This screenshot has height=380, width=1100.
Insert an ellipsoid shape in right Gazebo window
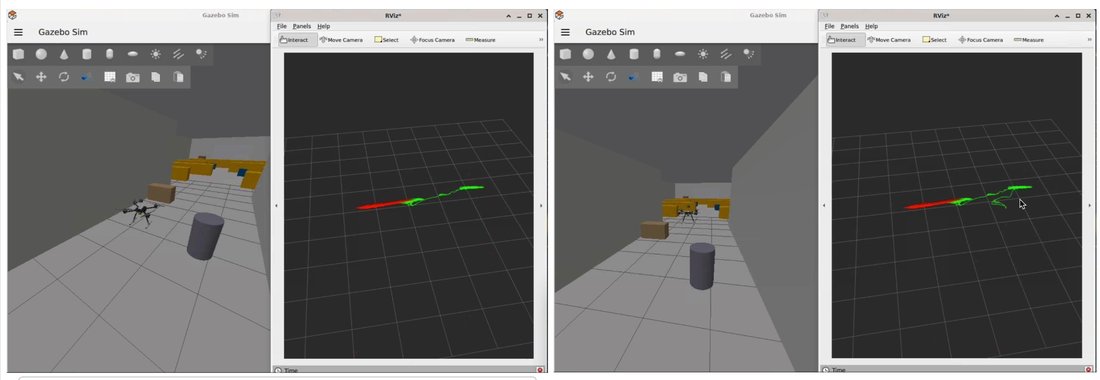coord(680,54)
